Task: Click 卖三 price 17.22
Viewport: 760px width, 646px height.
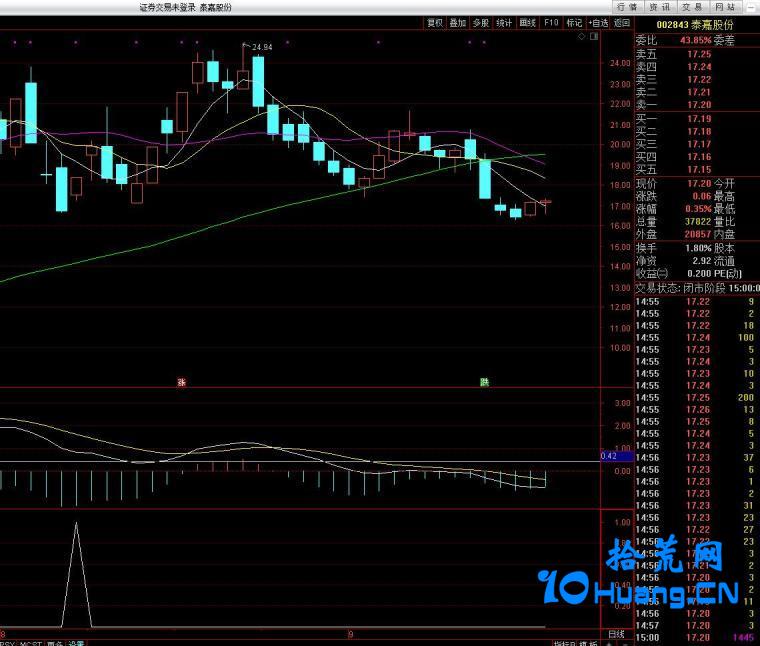Action: [699, 79]
